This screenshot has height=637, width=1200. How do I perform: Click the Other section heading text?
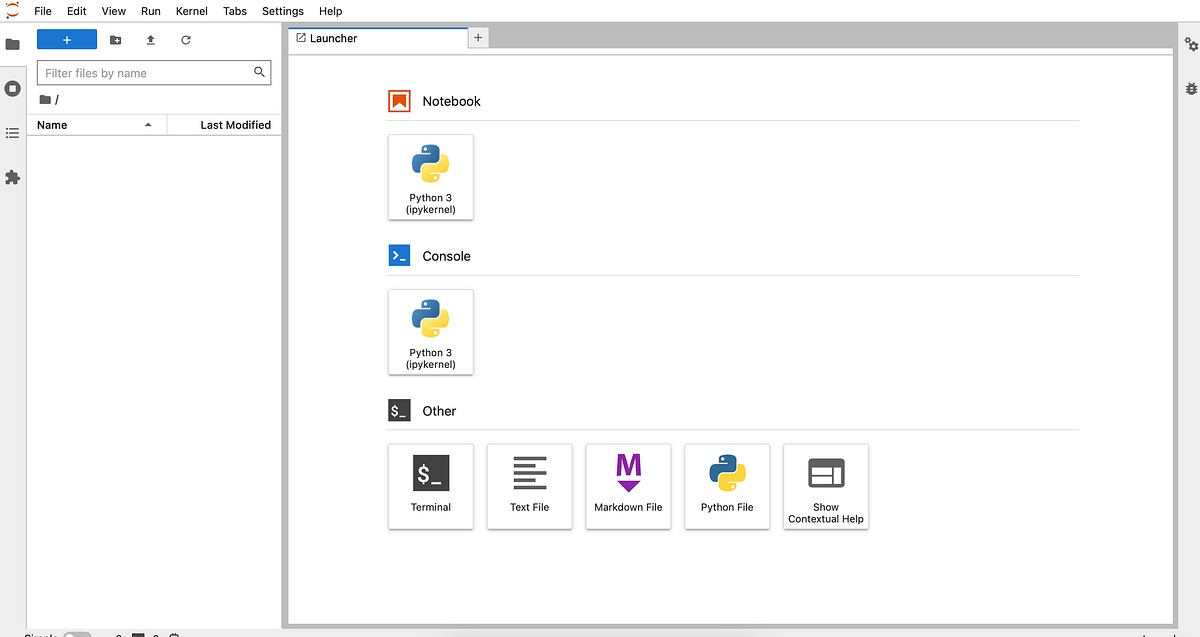point(439,411)
